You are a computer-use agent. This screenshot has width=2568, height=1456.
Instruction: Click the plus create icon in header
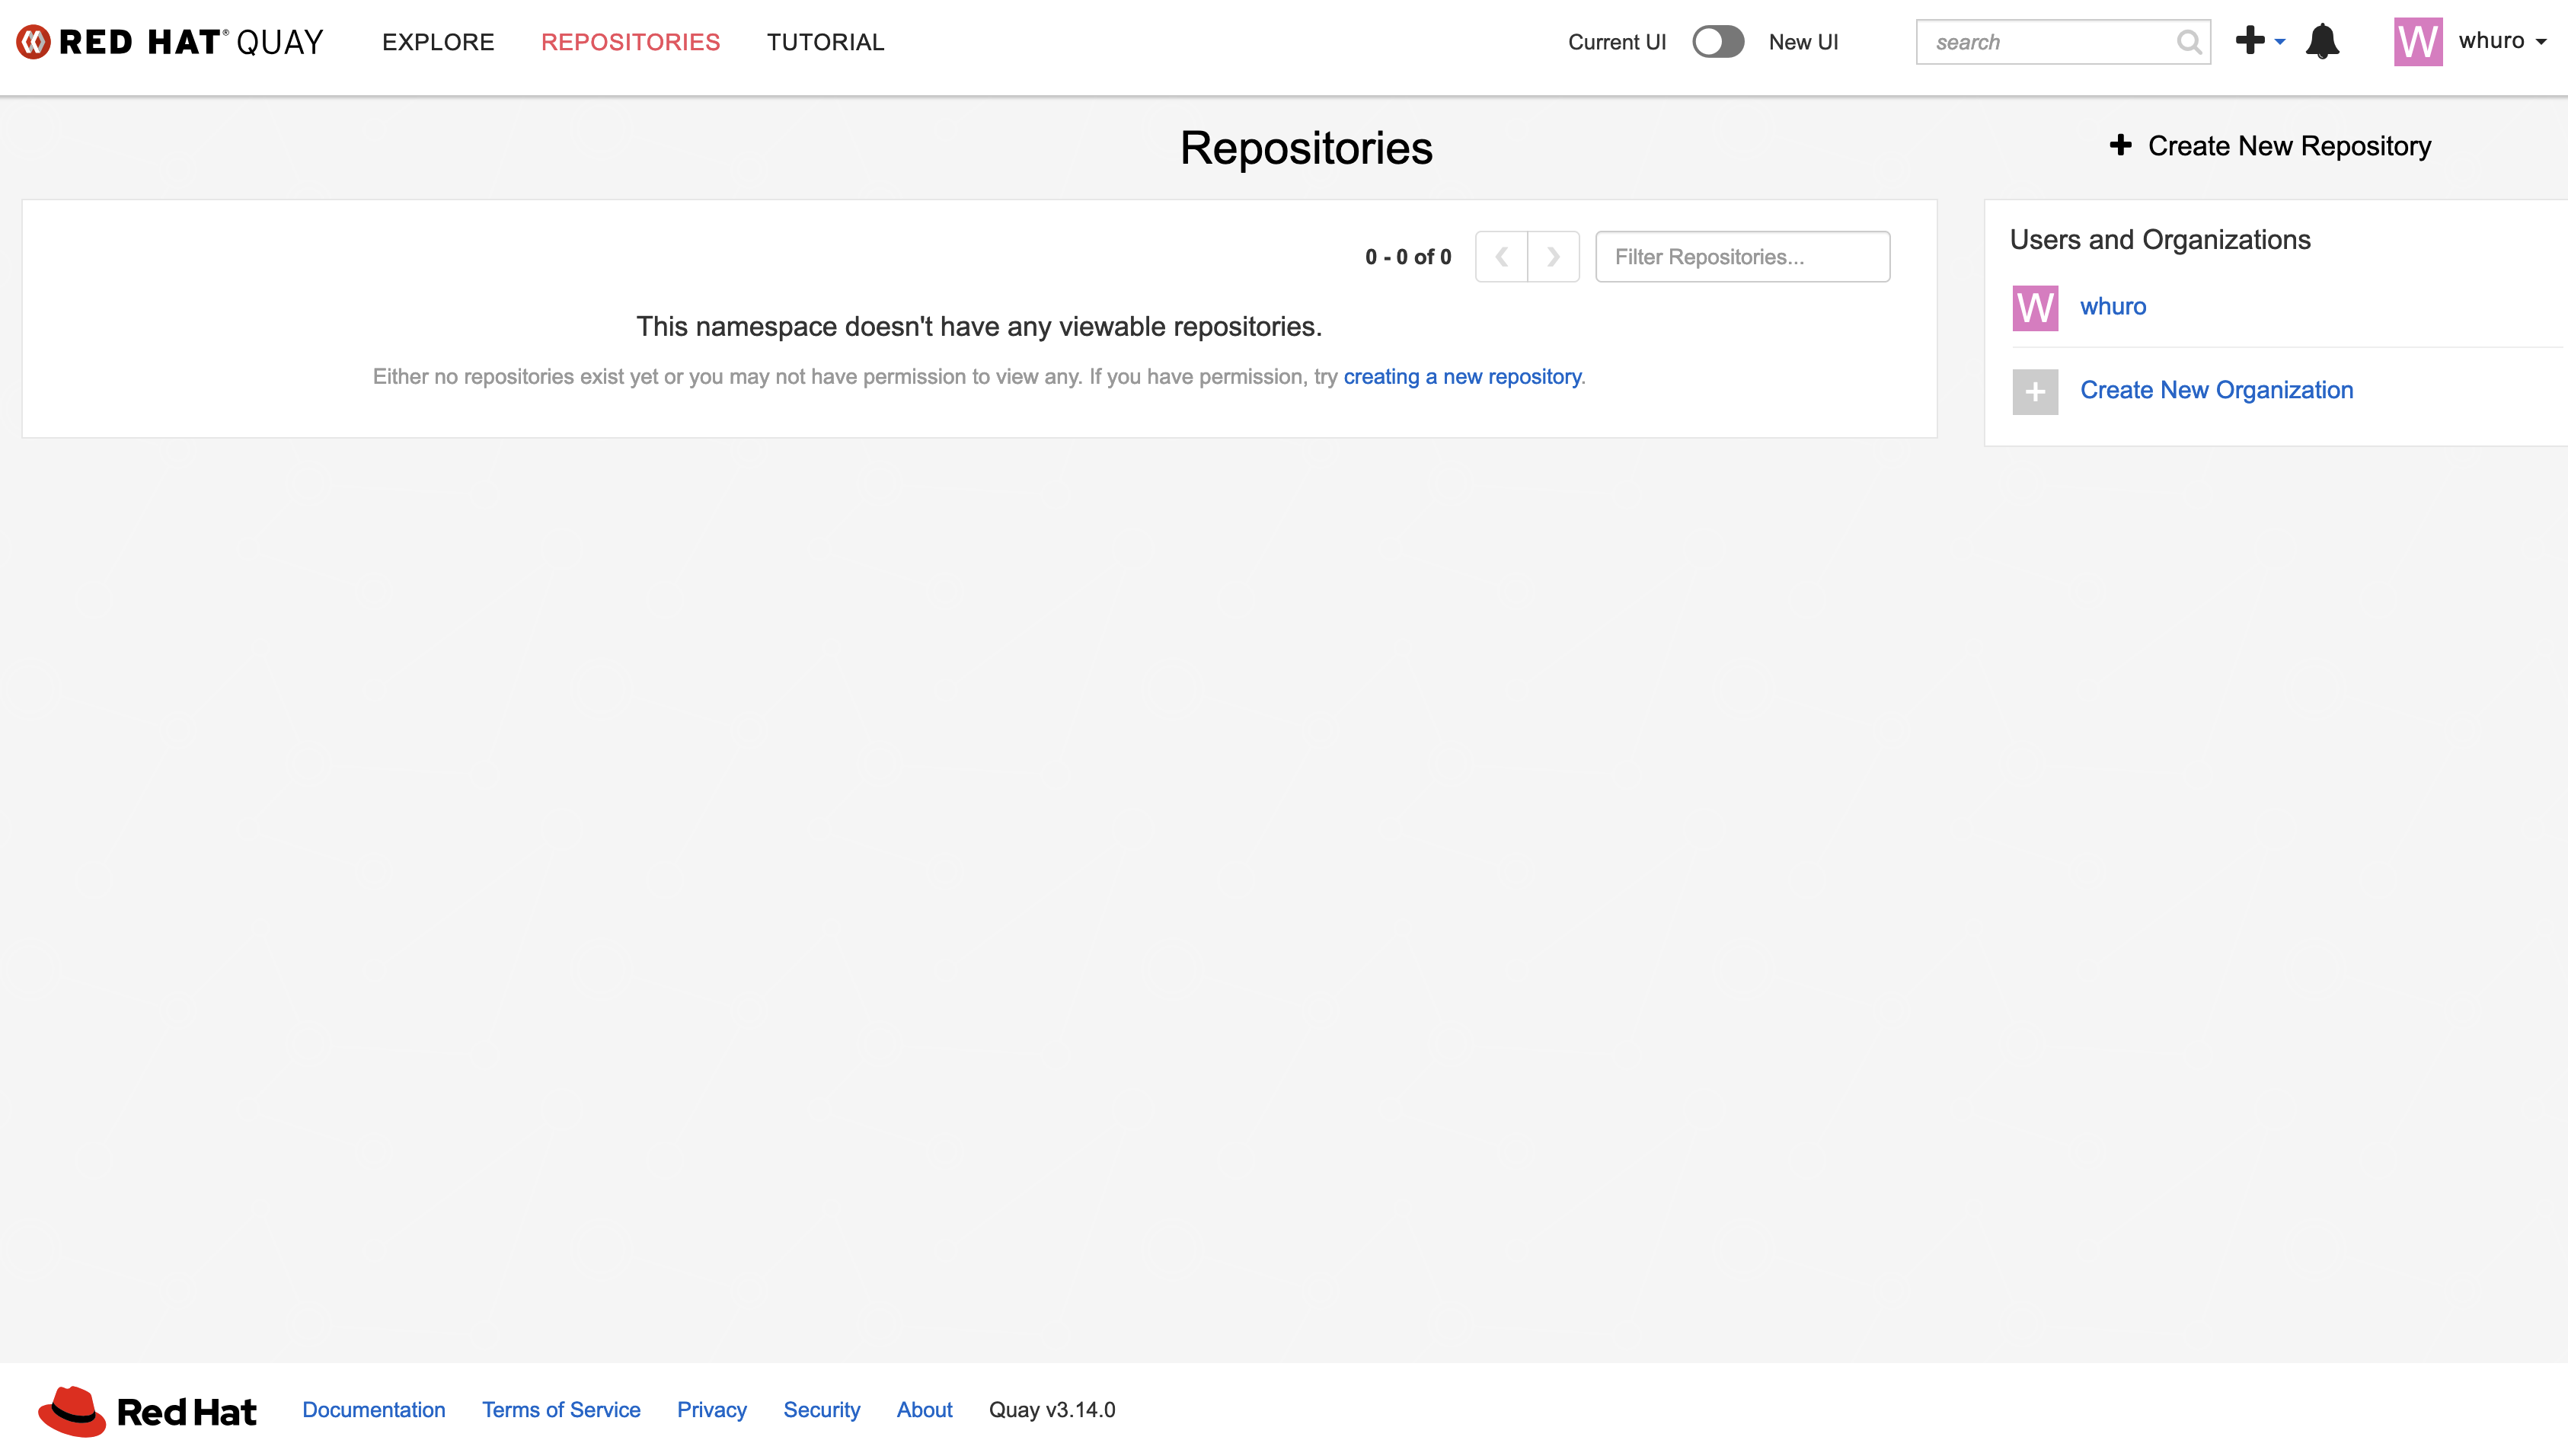coord(2251,41)
